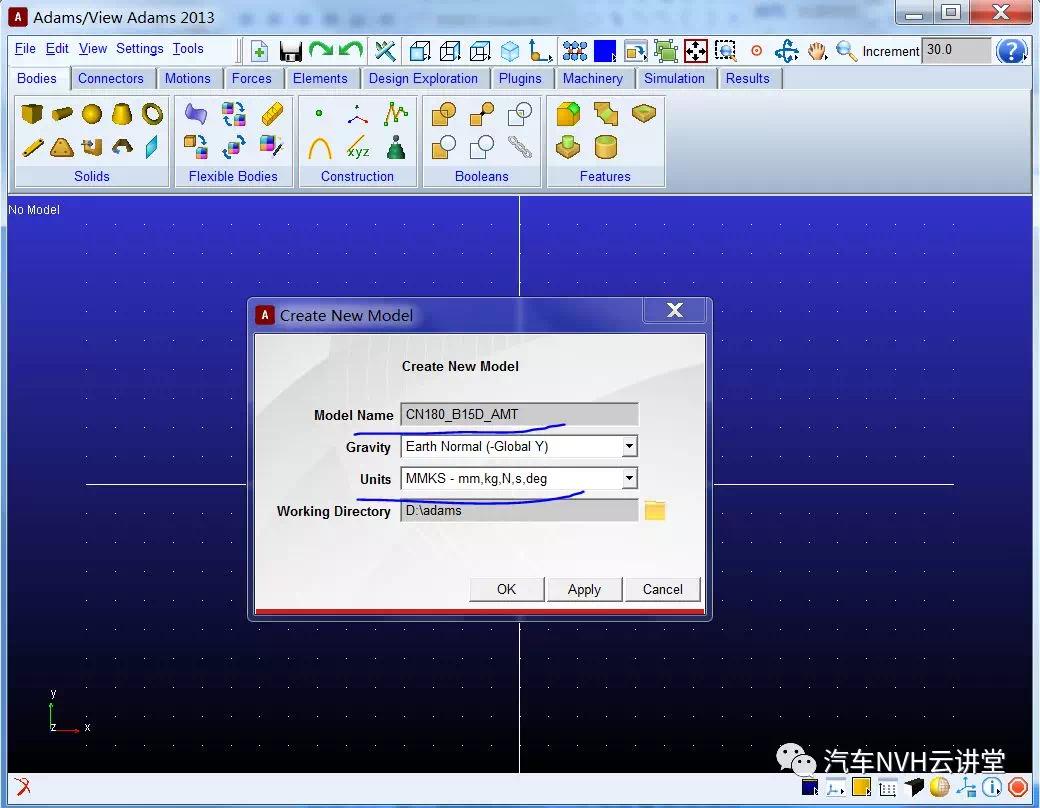Click the scissors tools icon in toolbar
The width and height of the screenshot is (1040, 808).
pyautogui.click(x=385, y=51)
